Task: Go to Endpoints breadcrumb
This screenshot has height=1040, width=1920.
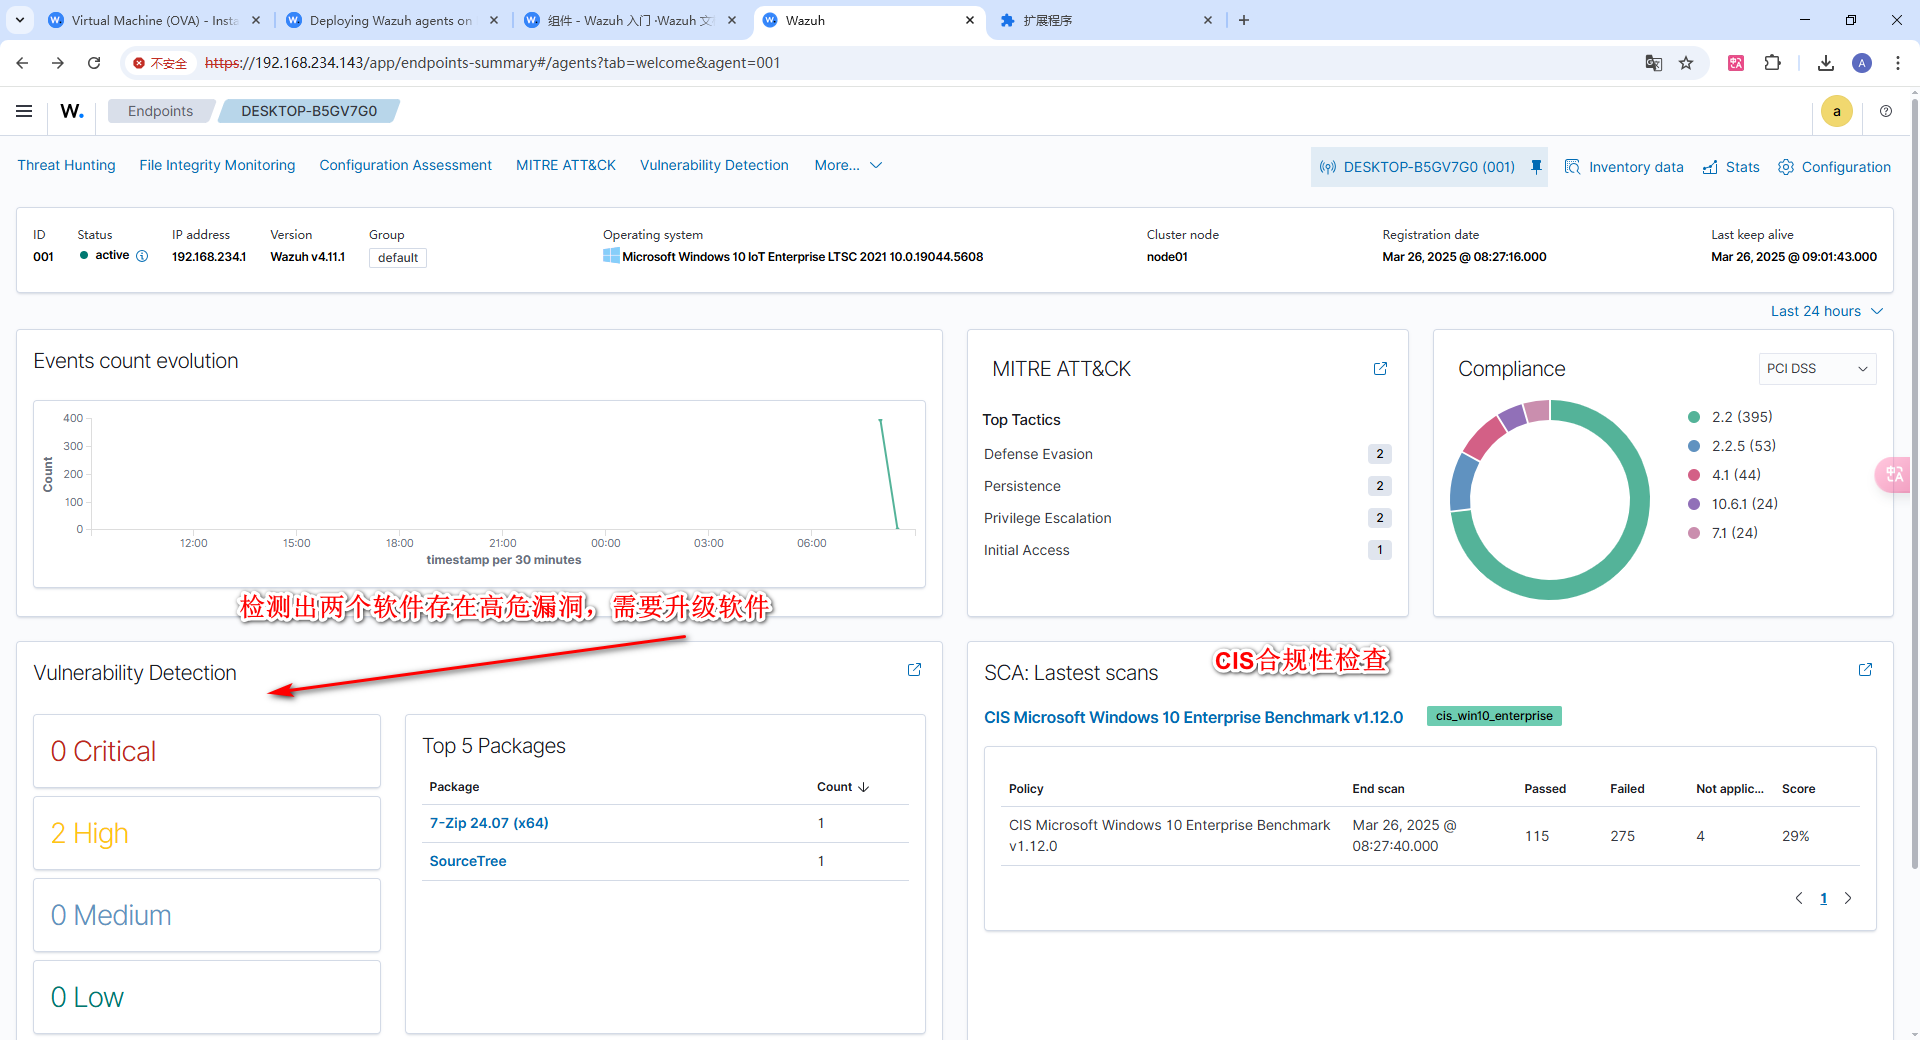Action: [x=160, y=111]
